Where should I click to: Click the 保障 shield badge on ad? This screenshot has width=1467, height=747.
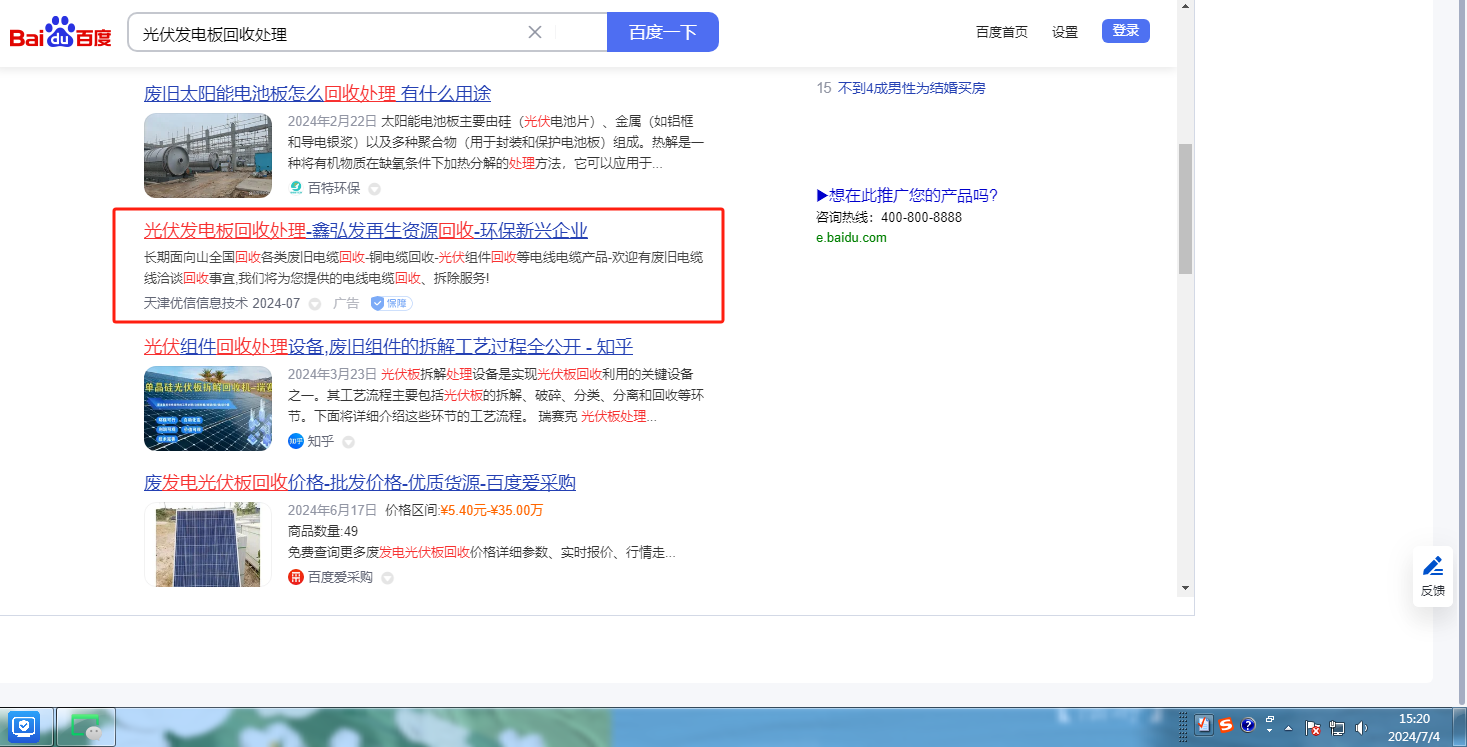391,303
